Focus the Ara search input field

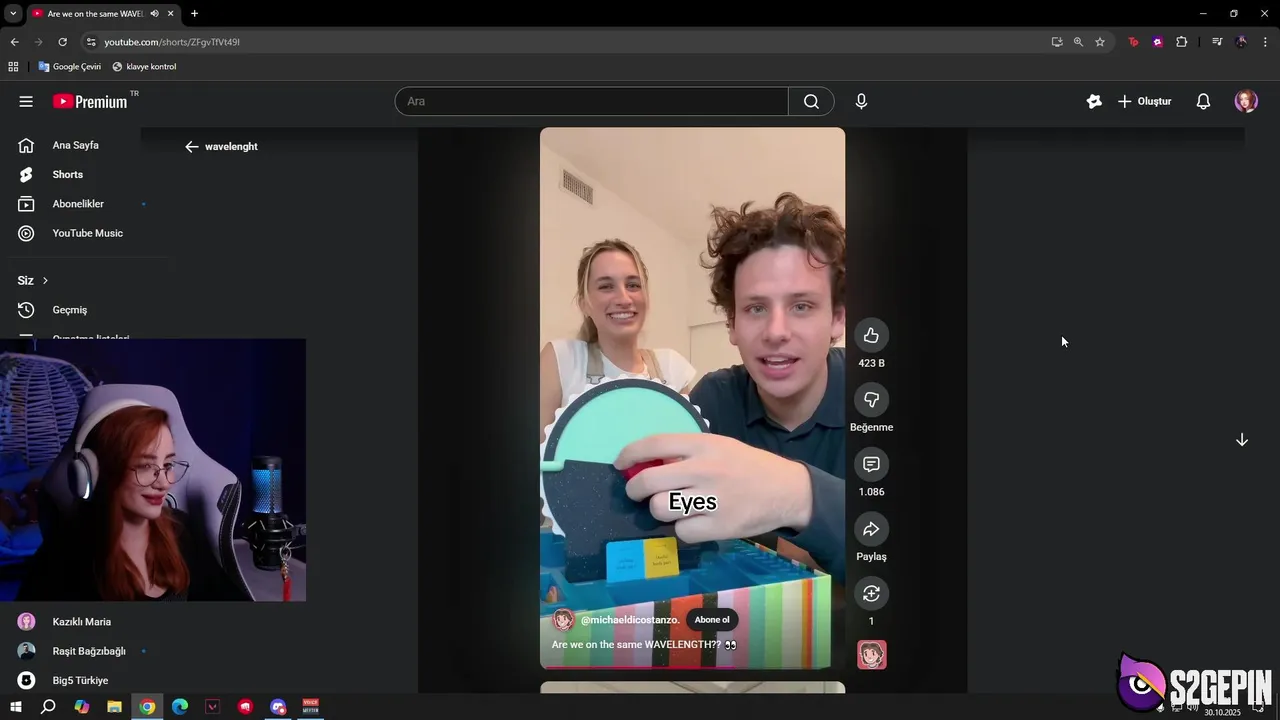click(x=592, y=101)
